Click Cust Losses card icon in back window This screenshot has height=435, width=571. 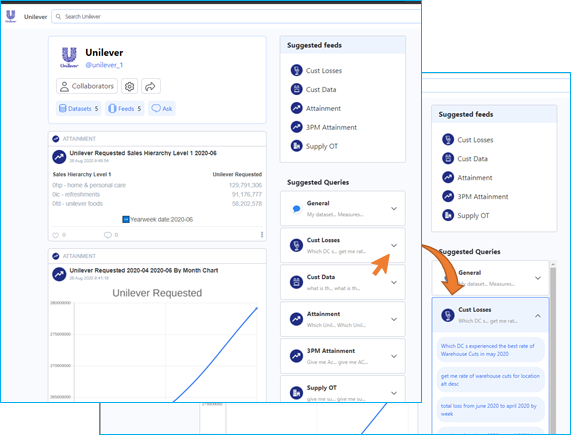(448, 315)
